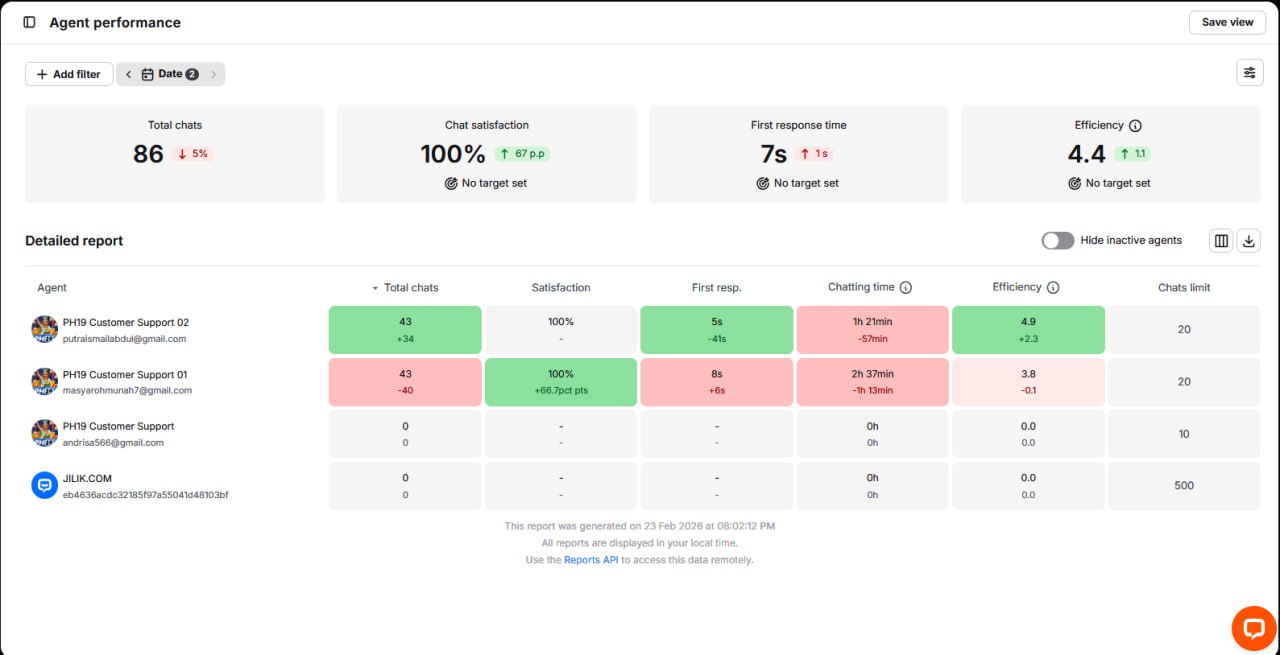Image resolution: width=1280 pixels, height=655 pixels.
Task: Open the Reports API link
Action: click(591, 560)
